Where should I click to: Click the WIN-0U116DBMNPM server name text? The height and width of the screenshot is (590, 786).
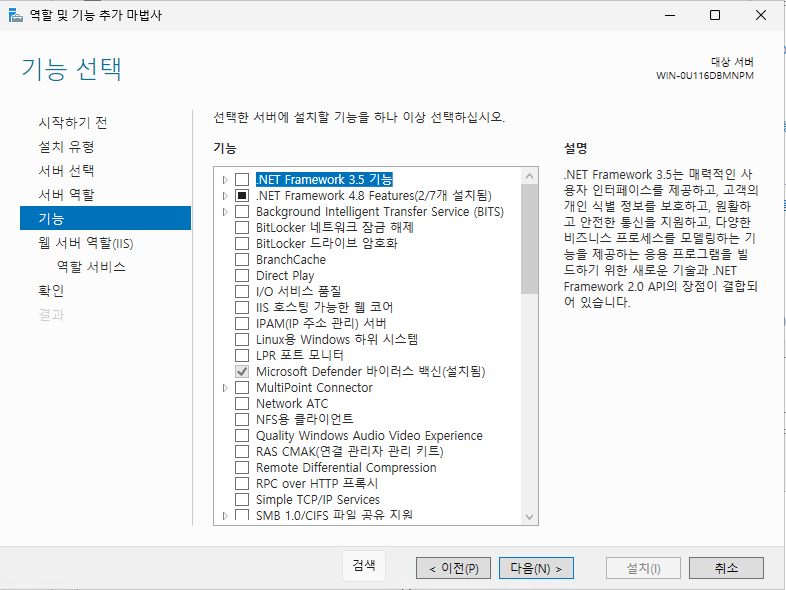pos(705,76)
